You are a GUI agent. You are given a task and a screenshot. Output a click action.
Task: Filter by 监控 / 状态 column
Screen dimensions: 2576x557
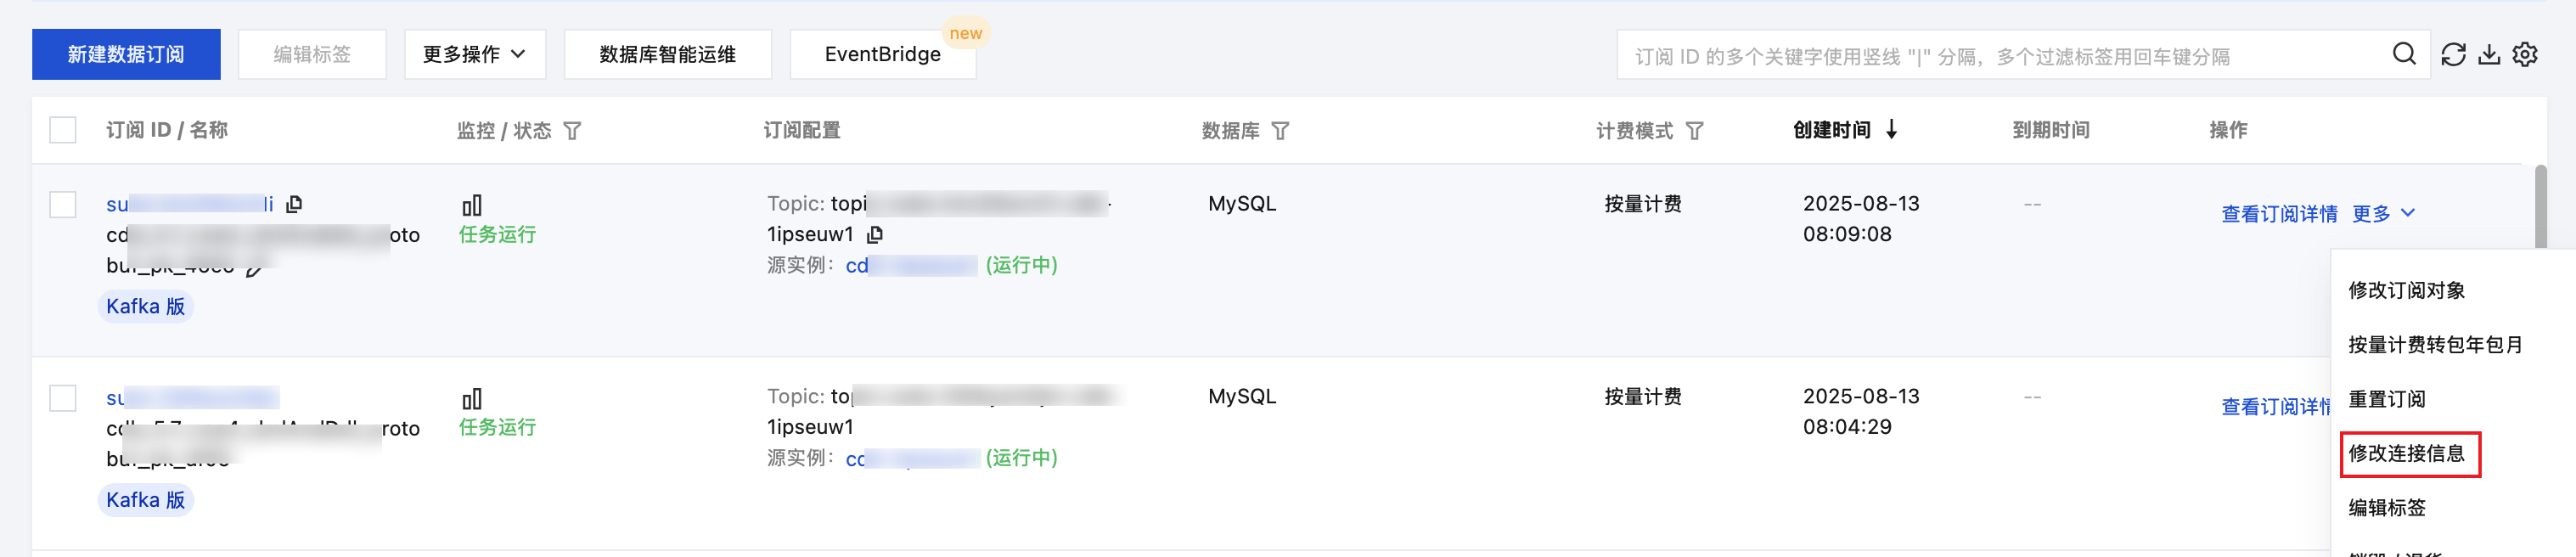coord(572,131)
